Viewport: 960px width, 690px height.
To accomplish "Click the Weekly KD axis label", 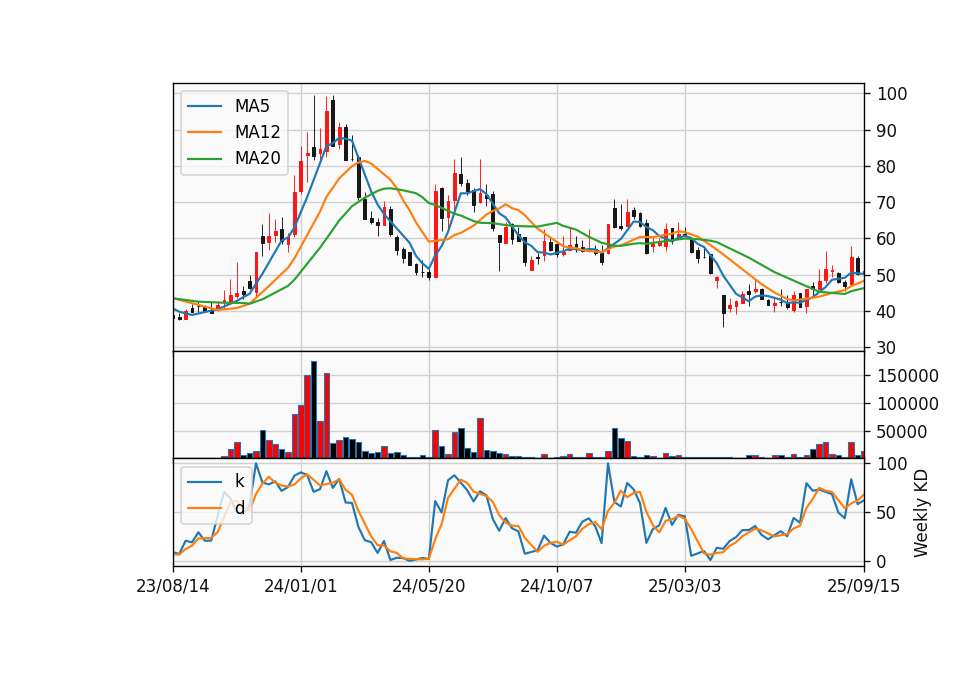I will point(920,513).
